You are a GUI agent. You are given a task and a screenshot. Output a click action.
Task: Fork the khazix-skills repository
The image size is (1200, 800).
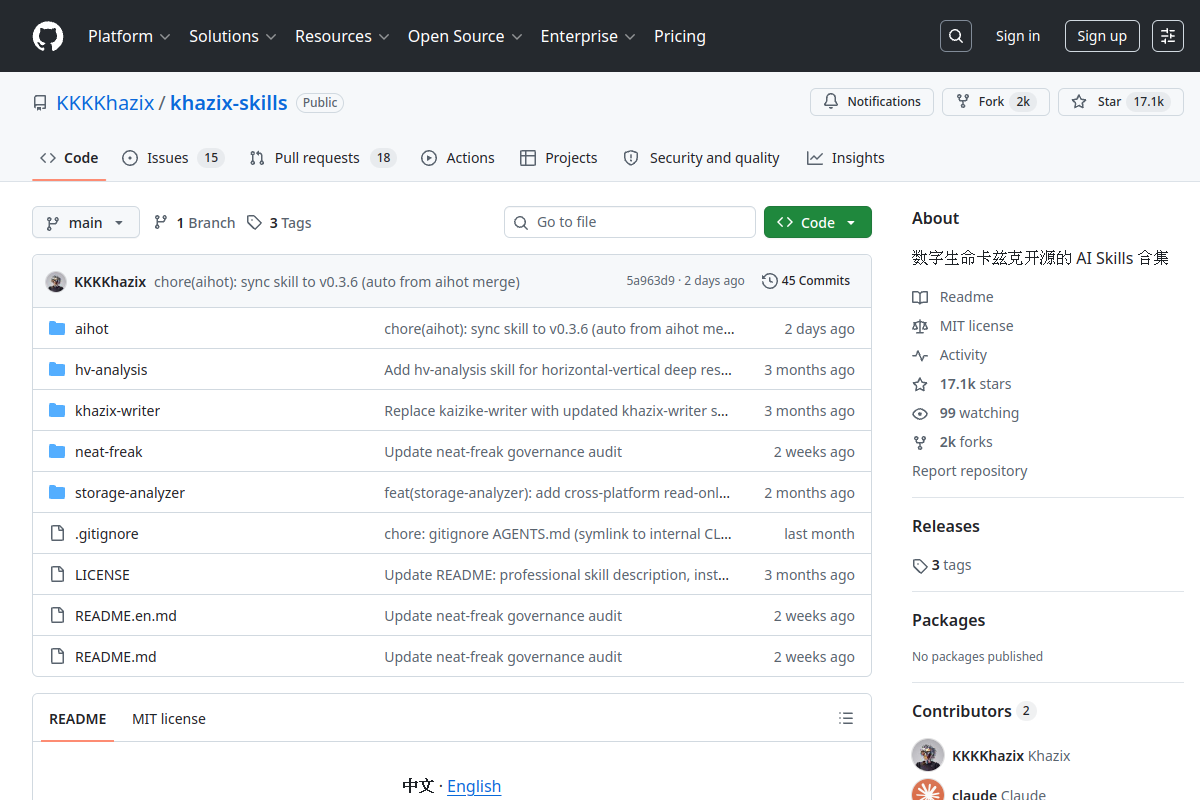tap(994, 102)
